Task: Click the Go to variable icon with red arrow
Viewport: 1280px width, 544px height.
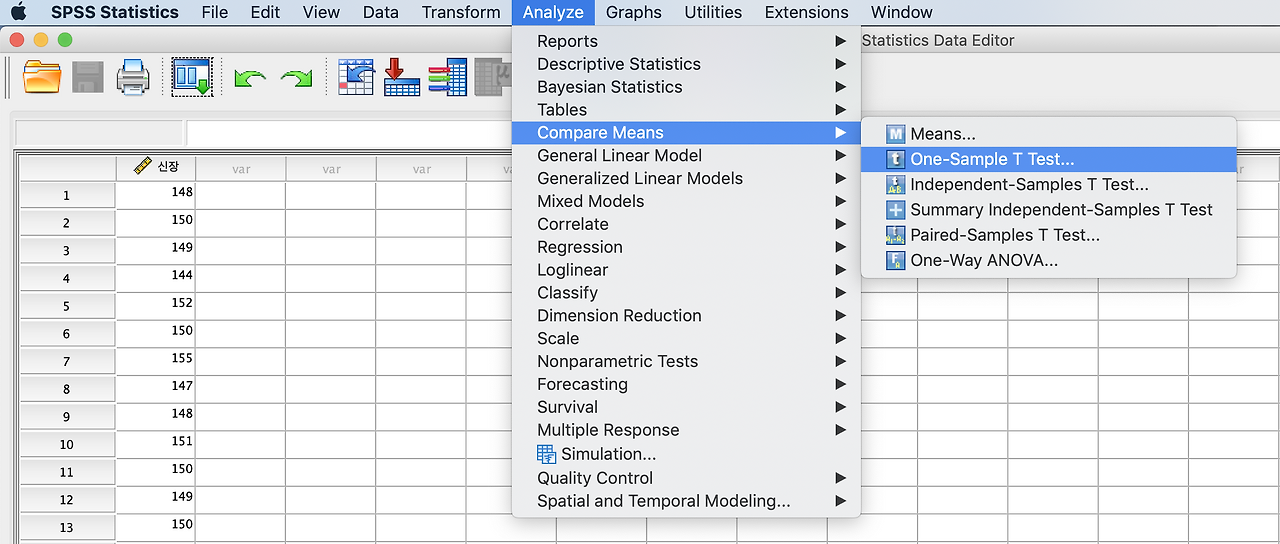Action: [x=402, y=77]
